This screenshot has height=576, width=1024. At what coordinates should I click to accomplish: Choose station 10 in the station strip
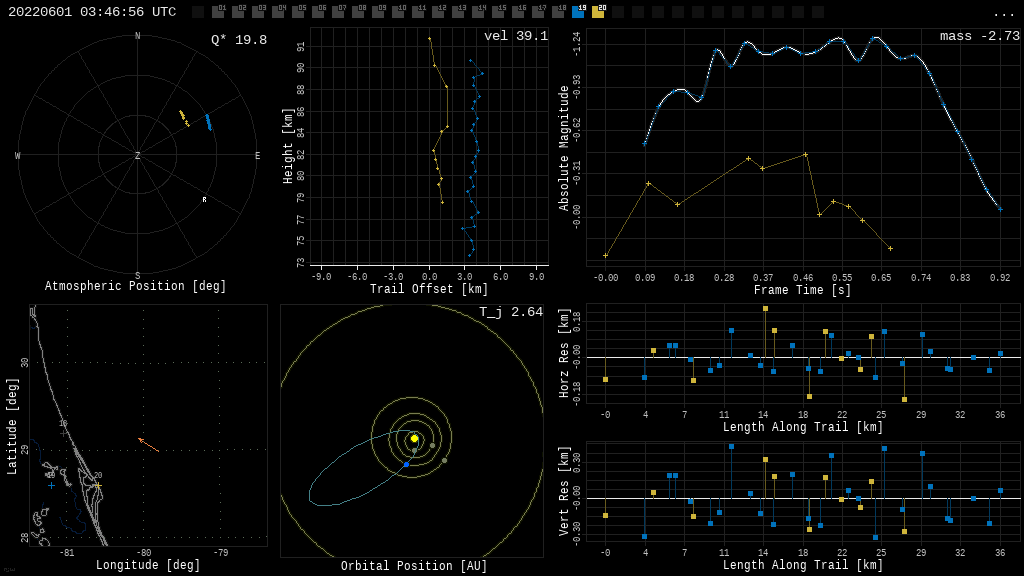398,12
